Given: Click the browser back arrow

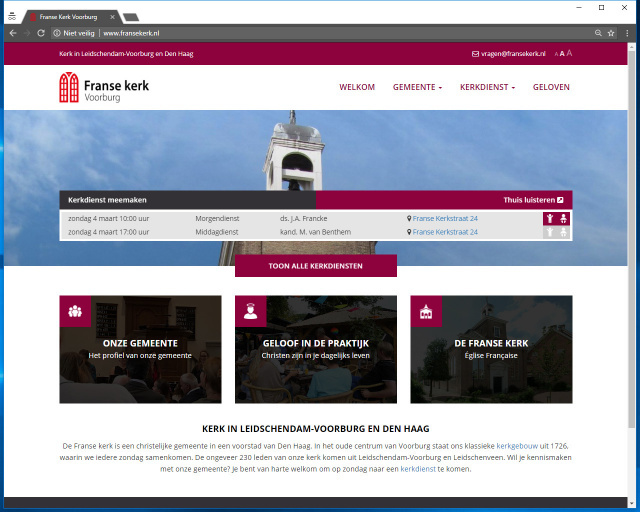Looking at the screenshot, I should [12, 33].
